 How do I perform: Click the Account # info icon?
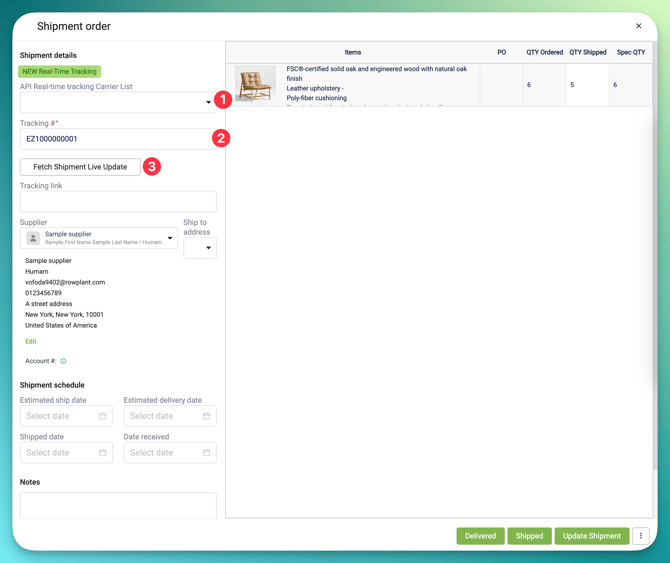pyautogui.click(x=63, y=361)
